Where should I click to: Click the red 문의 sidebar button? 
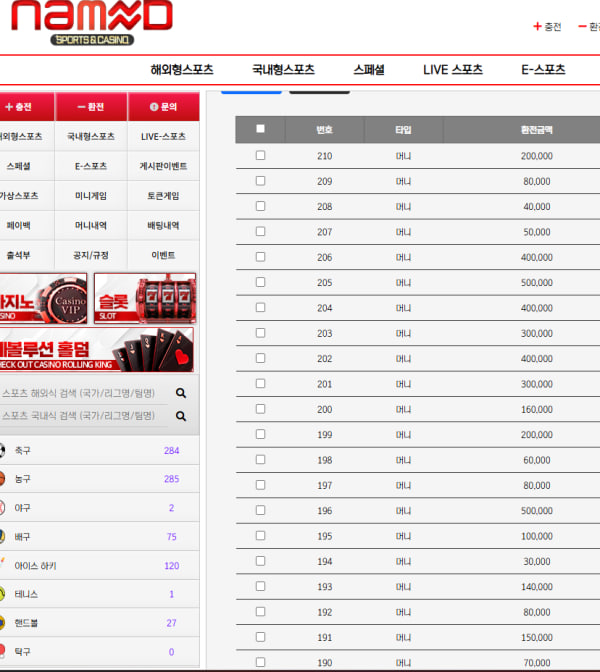[163, 107]
